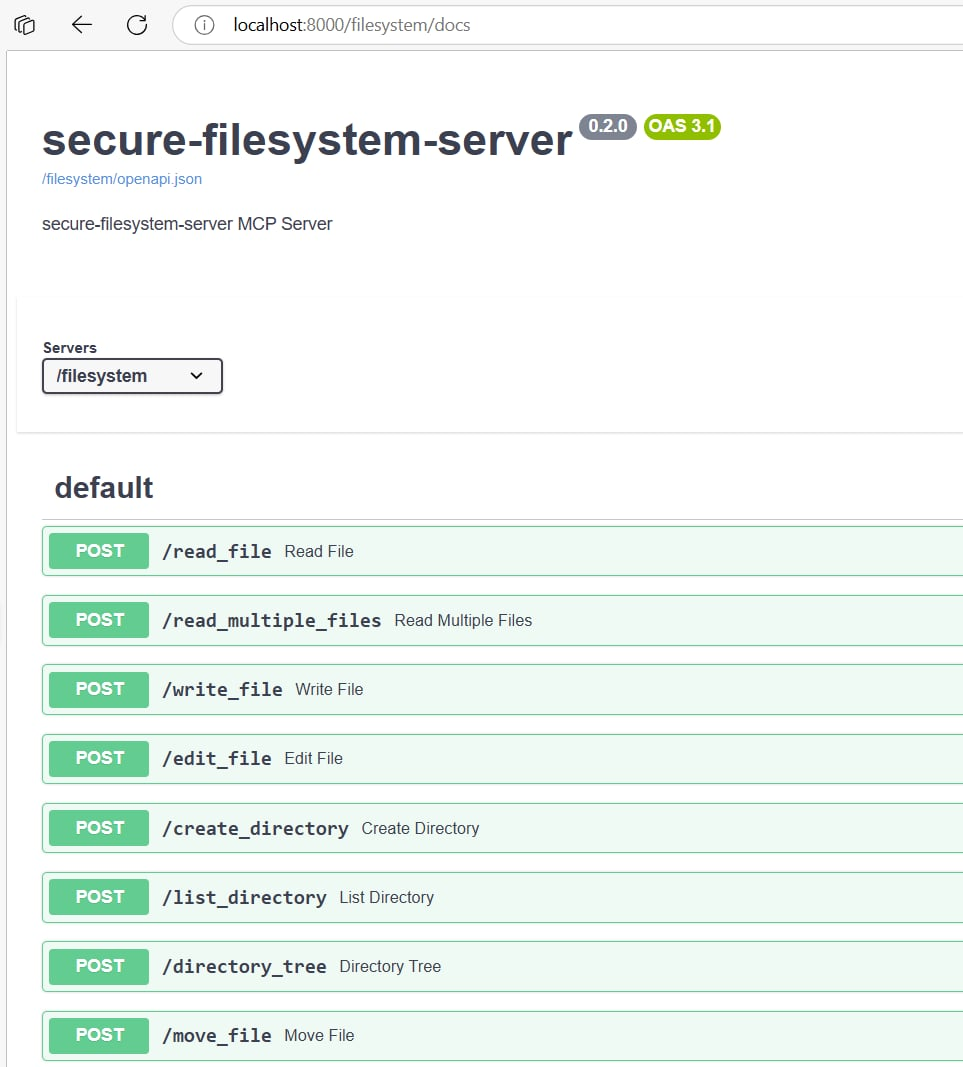
Task: Click the 0.2.0 version badge
Action: (x=608, y=127)
